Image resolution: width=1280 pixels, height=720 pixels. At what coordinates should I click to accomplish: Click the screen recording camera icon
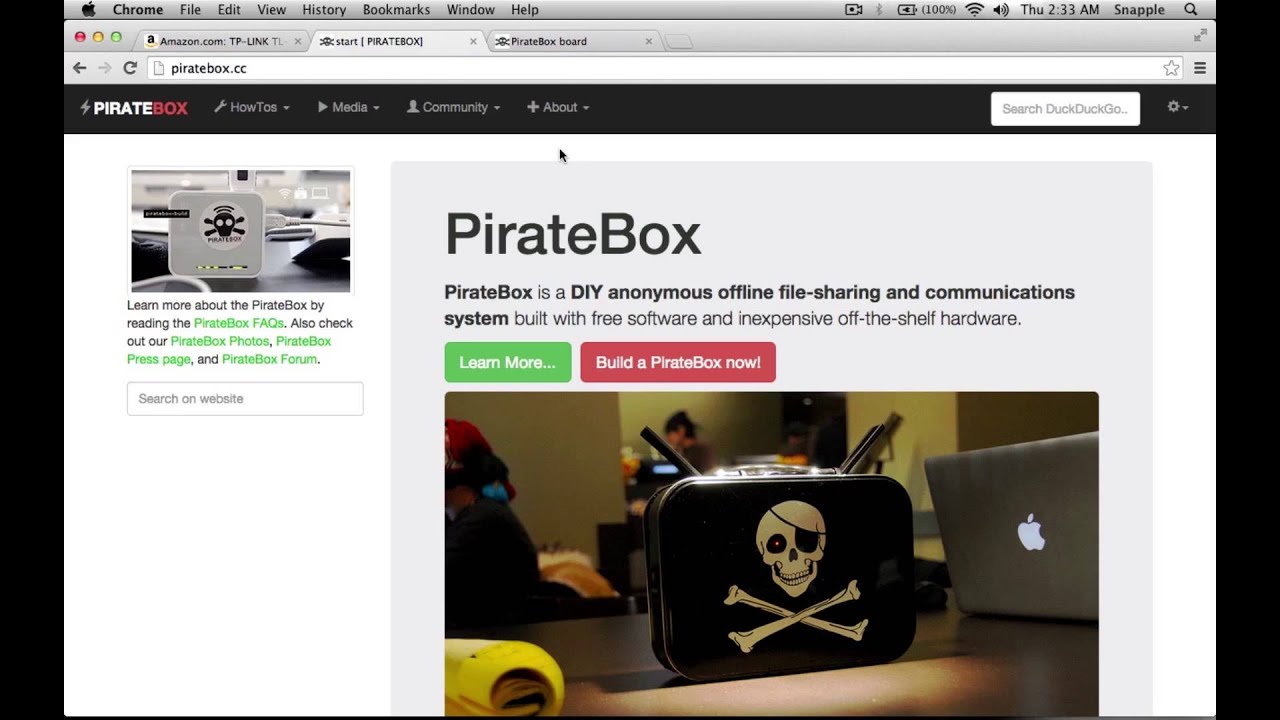click(854, 9)
